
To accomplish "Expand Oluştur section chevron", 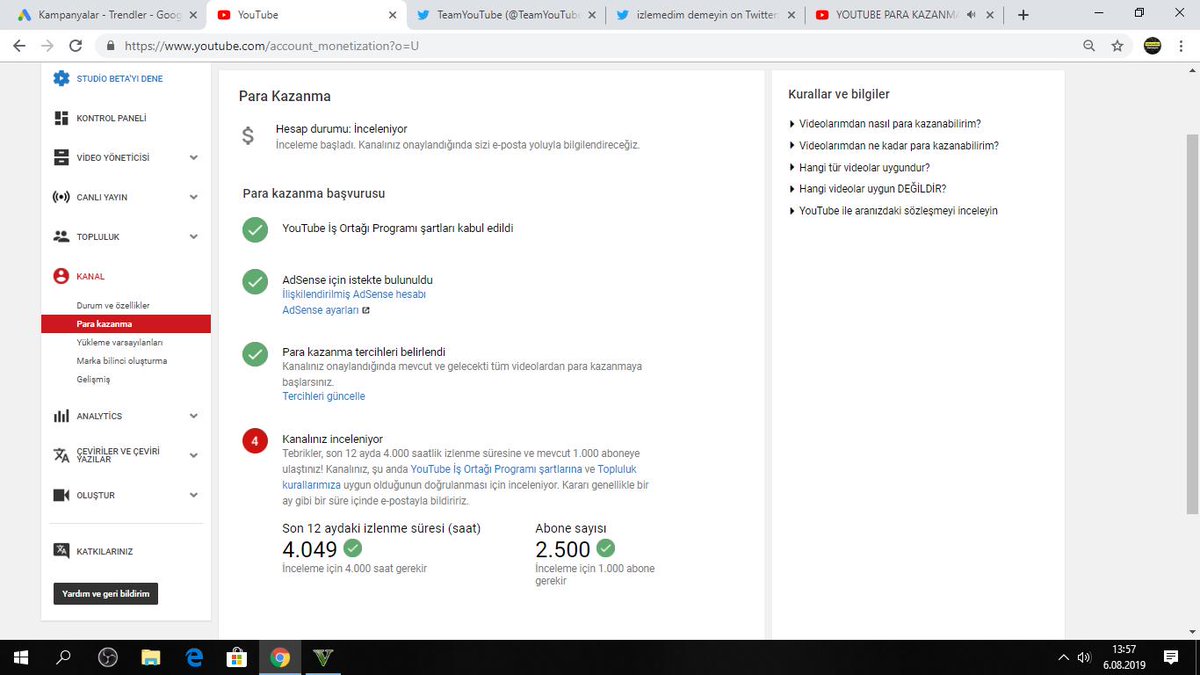I will coord(193,495).
